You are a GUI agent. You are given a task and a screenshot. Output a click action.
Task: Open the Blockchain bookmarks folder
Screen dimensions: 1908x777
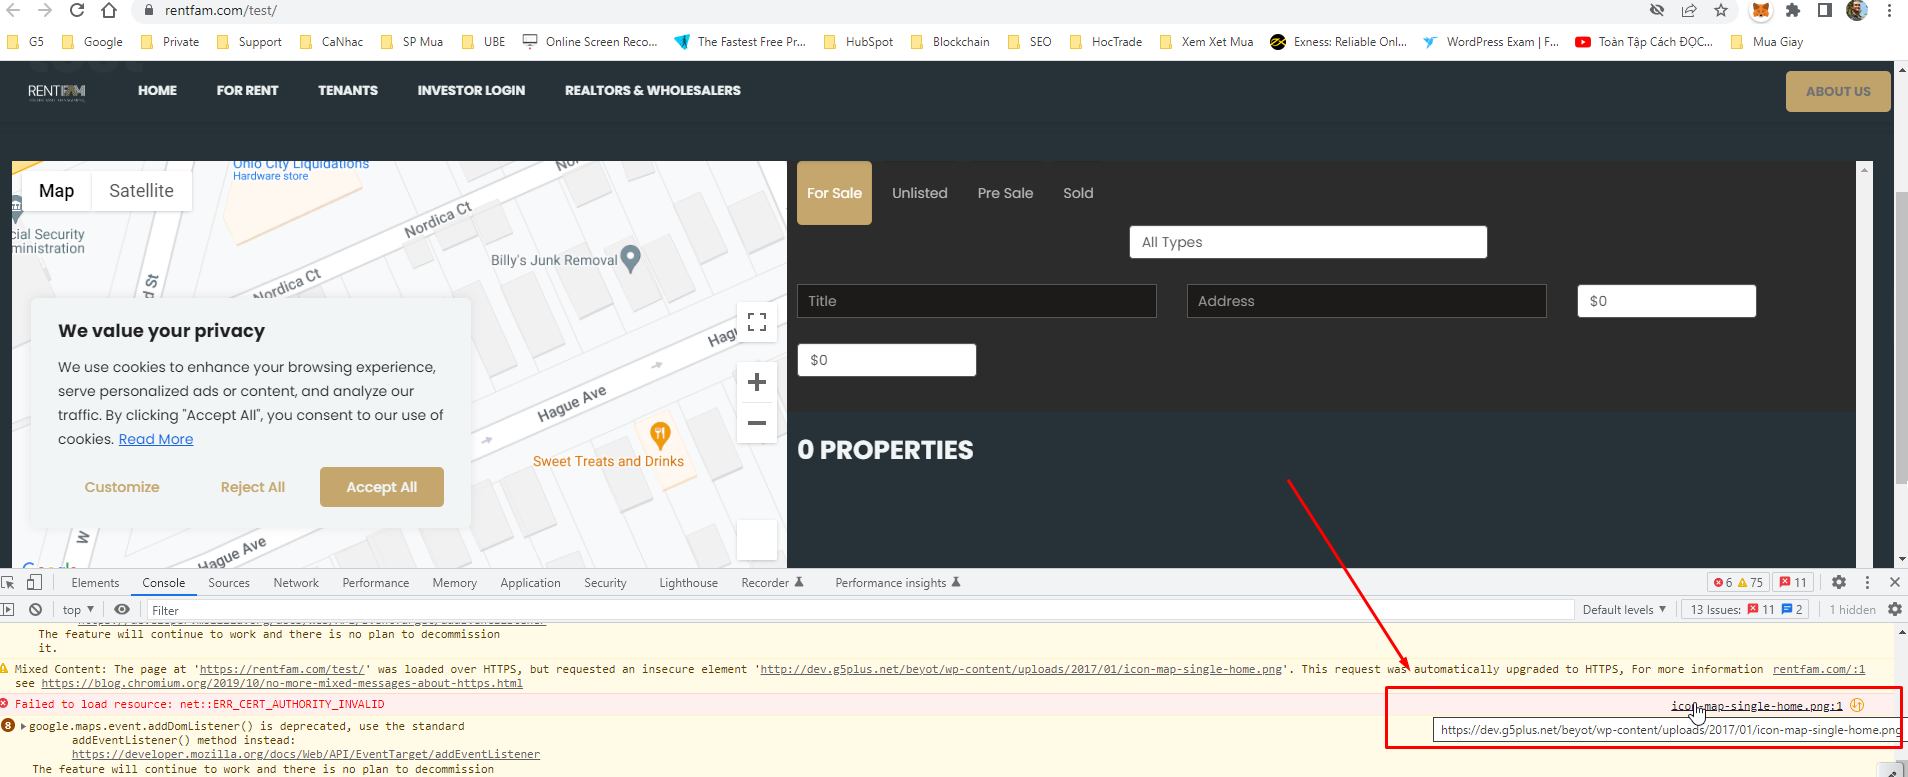point(950,42)
